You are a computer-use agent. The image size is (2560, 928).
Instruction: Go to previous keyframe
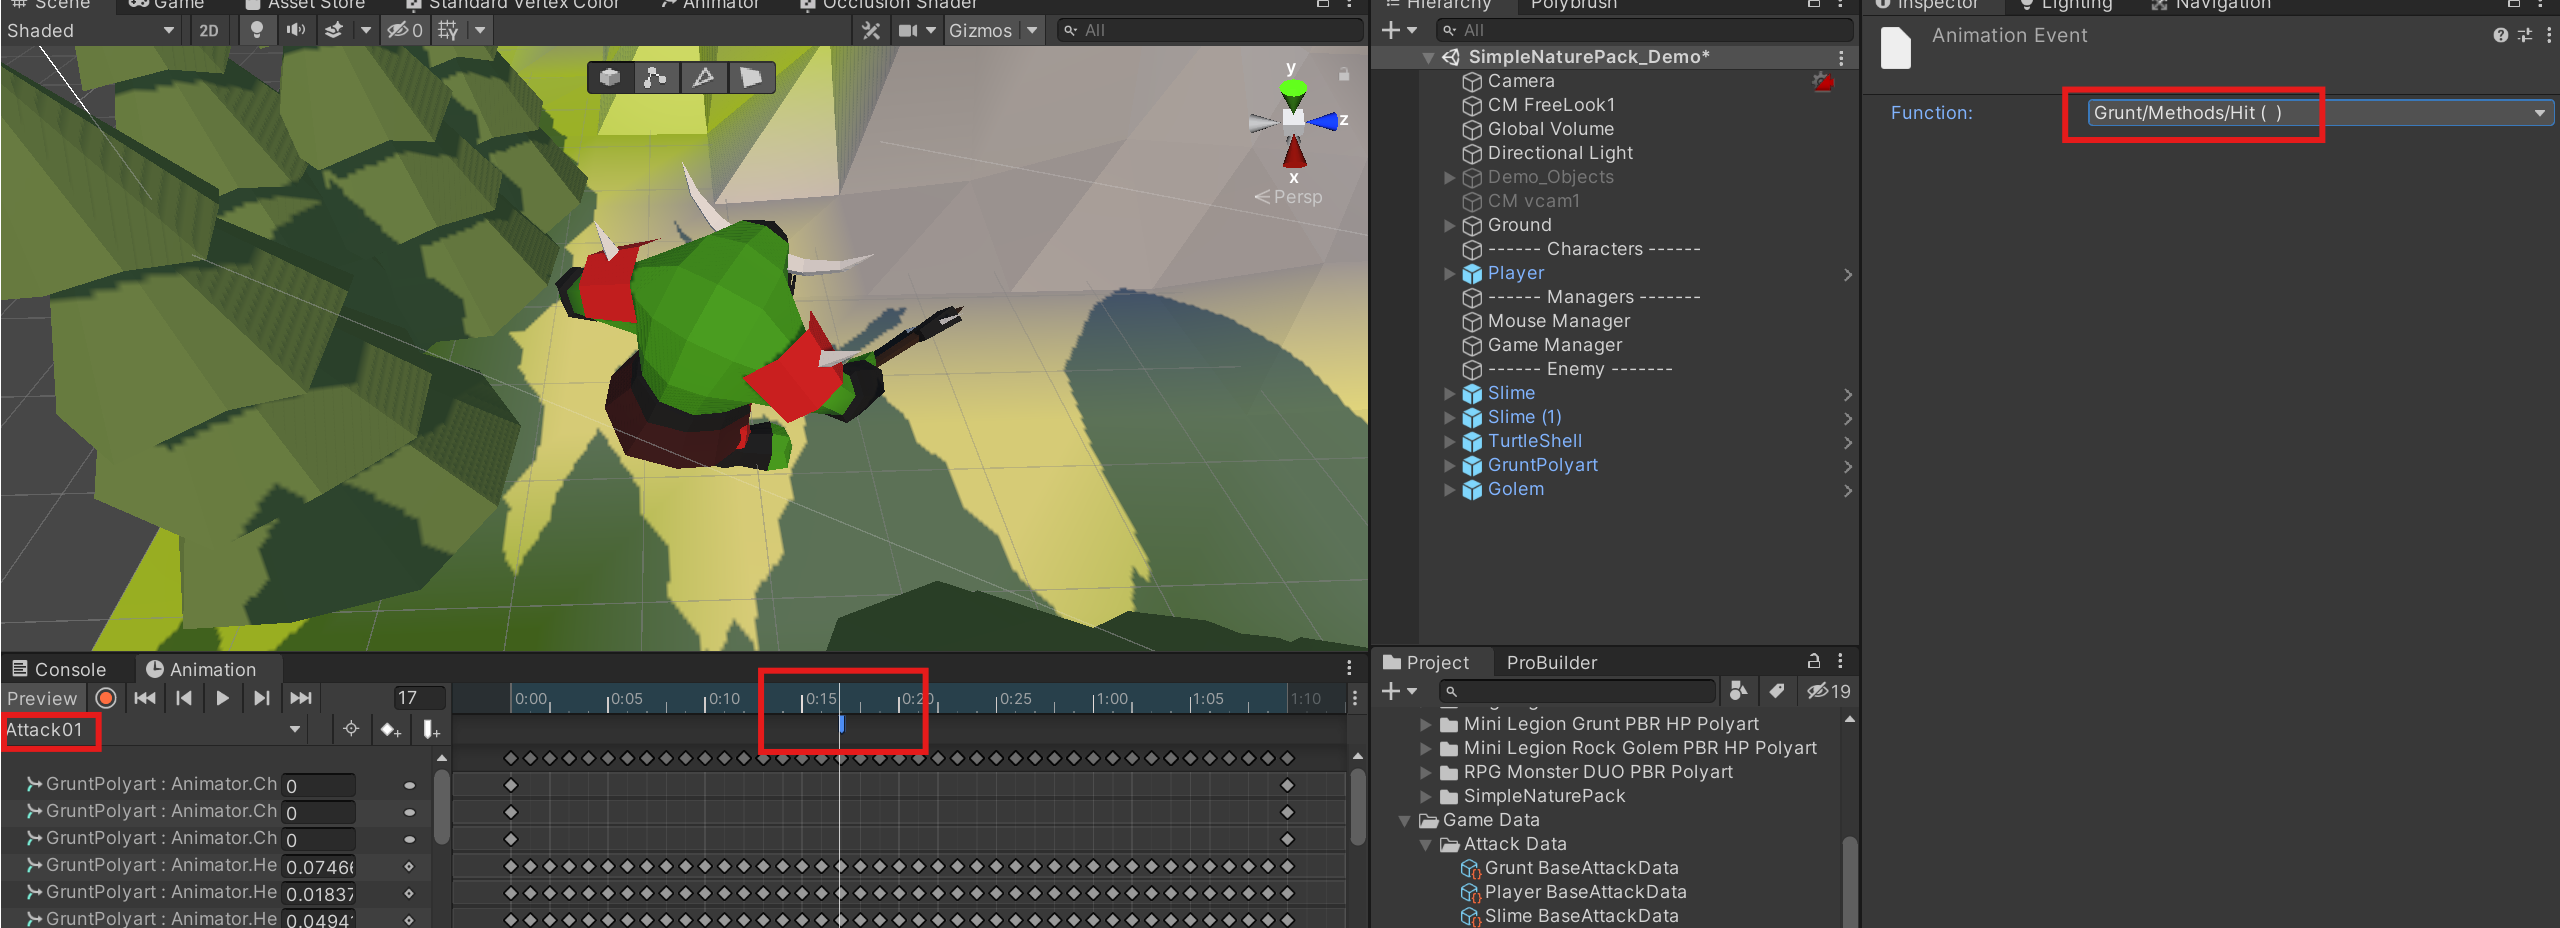[x=184, y=698]
